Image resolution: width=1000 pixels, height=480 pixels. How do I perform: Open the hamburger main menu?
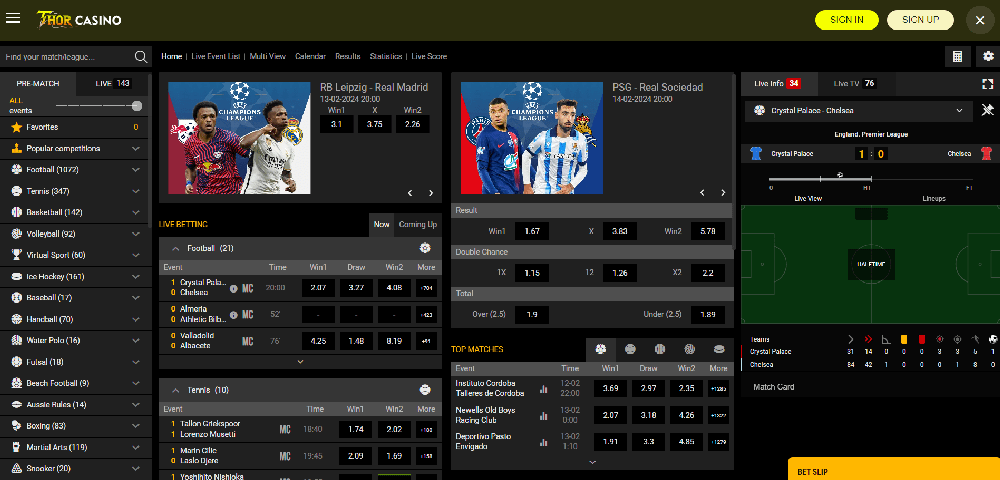click(x=13, y=18)
